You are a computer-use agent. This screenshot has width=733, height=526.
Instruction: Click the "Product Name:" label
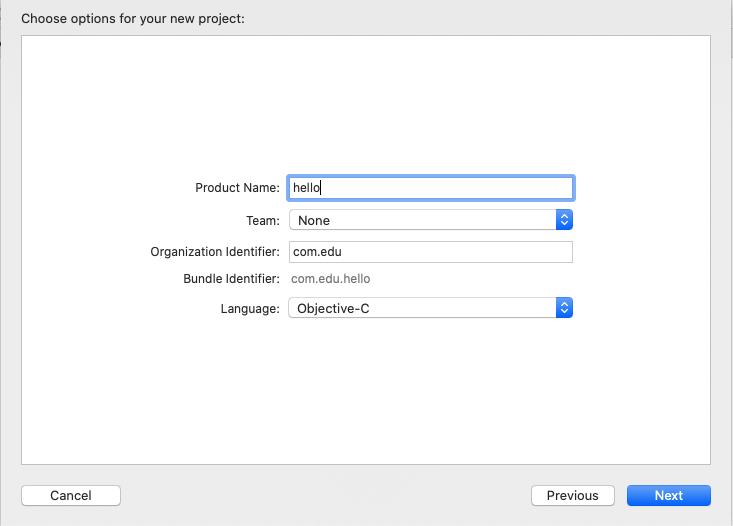[237, 188]
